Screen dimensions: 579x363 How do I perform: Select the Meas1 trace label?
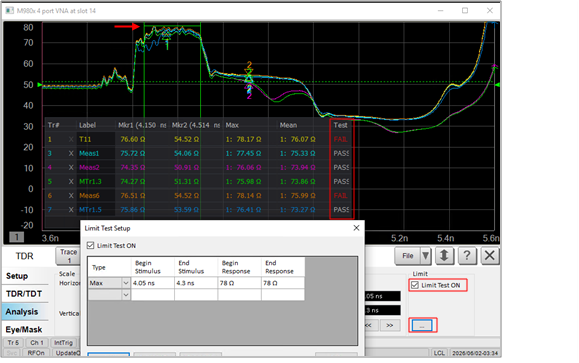pos(89,153)
